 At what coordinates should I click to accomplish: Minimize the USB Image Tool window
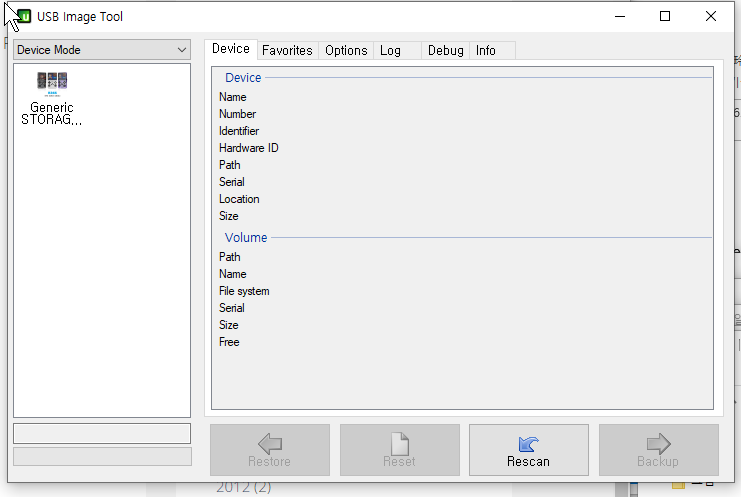point(620,17)
